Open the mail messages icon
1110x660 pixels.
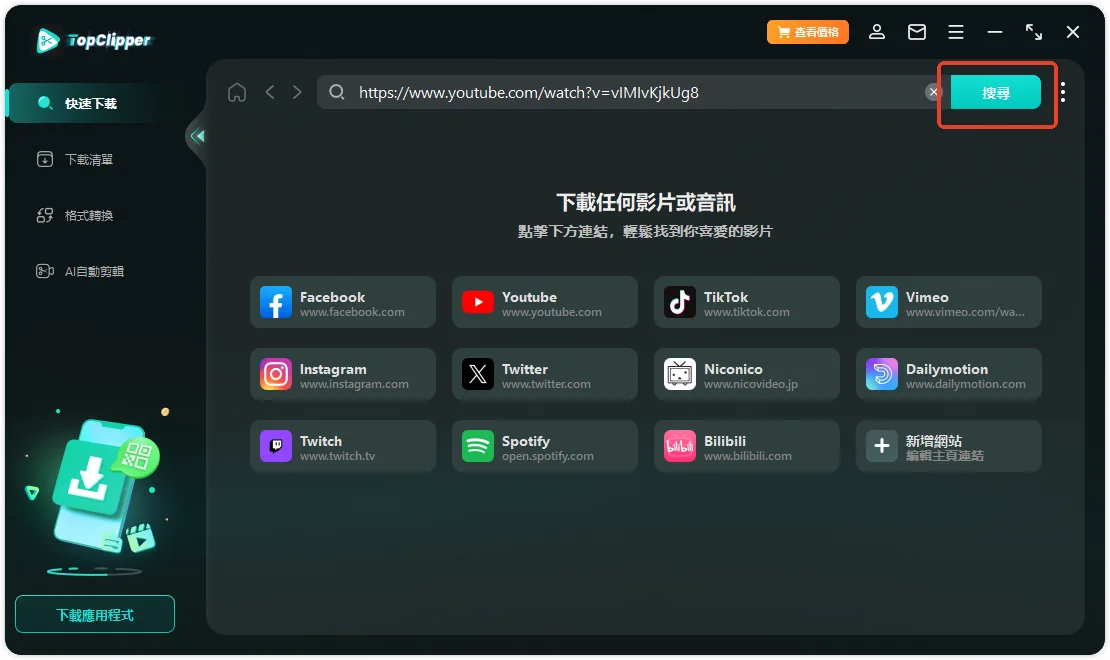coord(917,32)
